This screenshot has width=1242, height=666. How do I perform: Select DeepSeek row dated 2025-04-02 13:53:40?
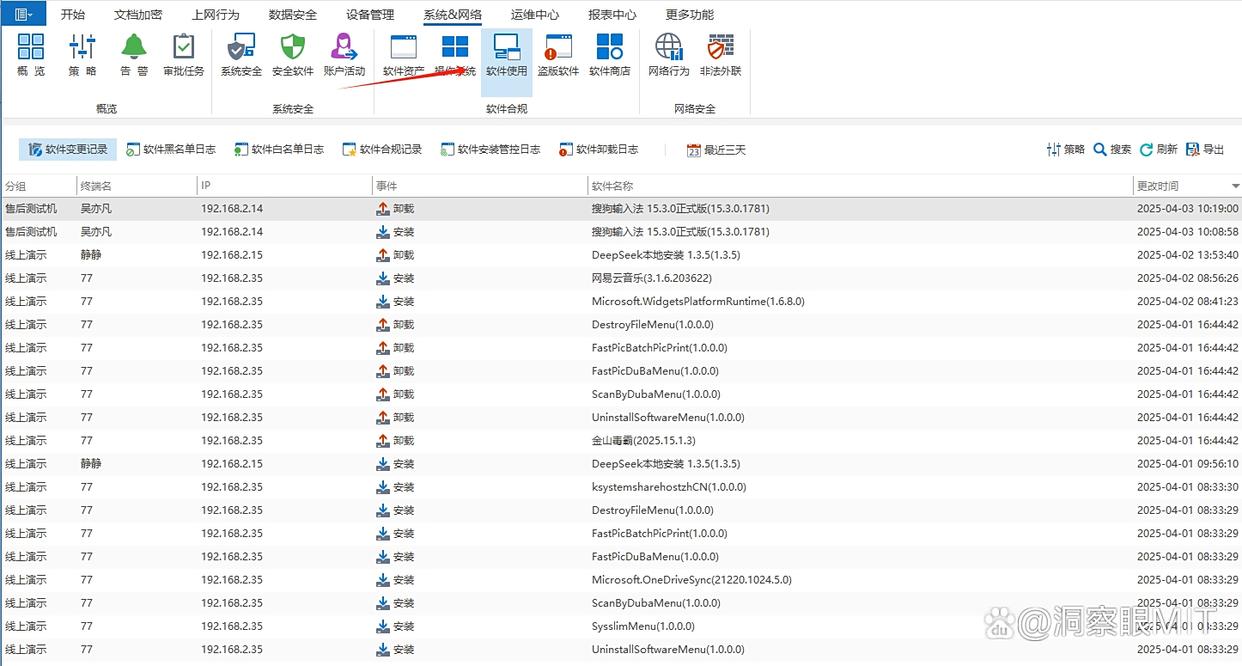point(621,255)
